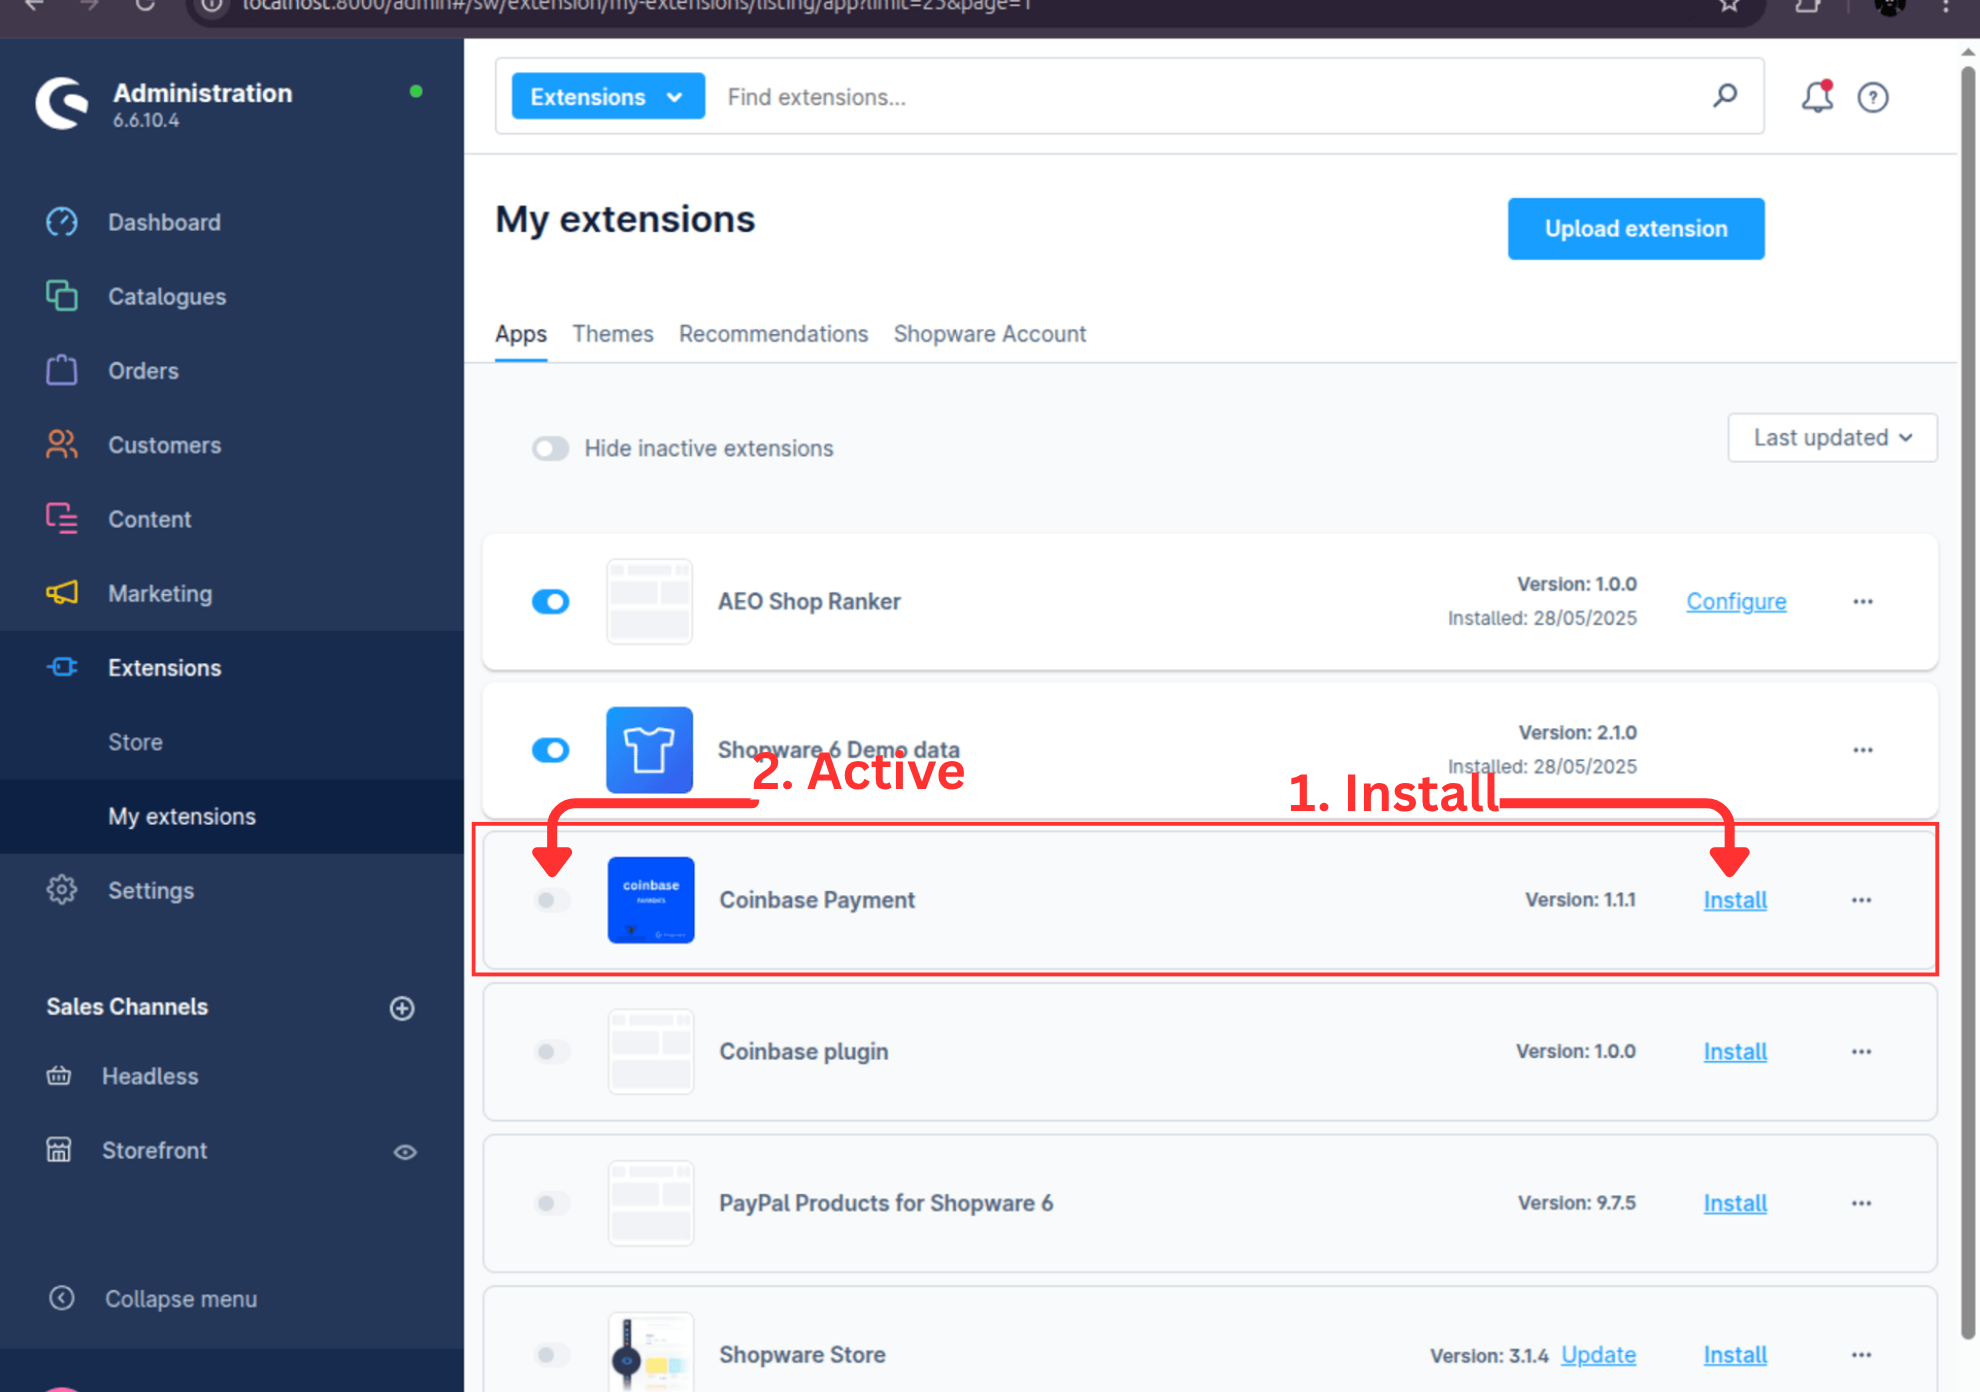Switch to the Themes tab
1980x1392 pixels.
pyautogui.click(x=612, y=334)
